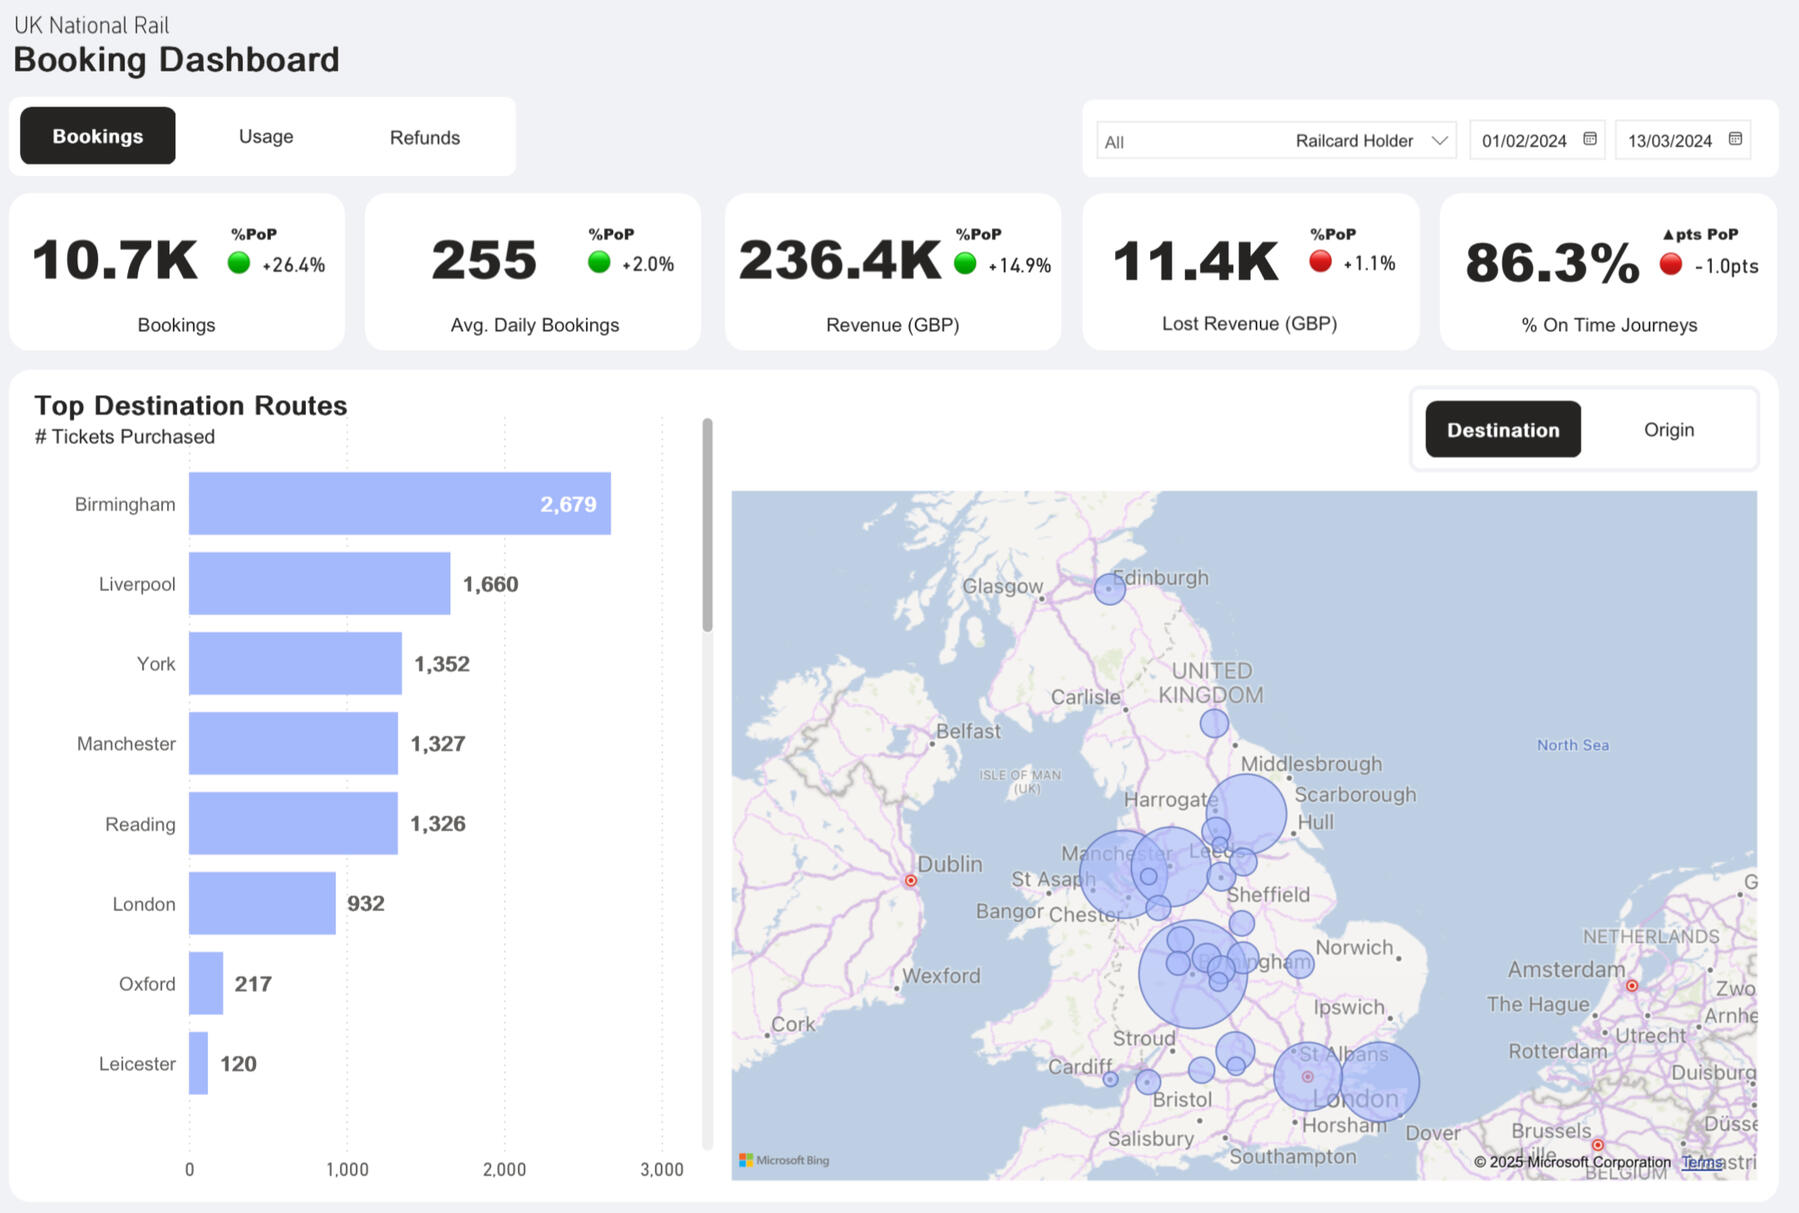Switch to the Usage tab
The width and height of the screenshot is (1799, 1213).
[x=266, y=137]
